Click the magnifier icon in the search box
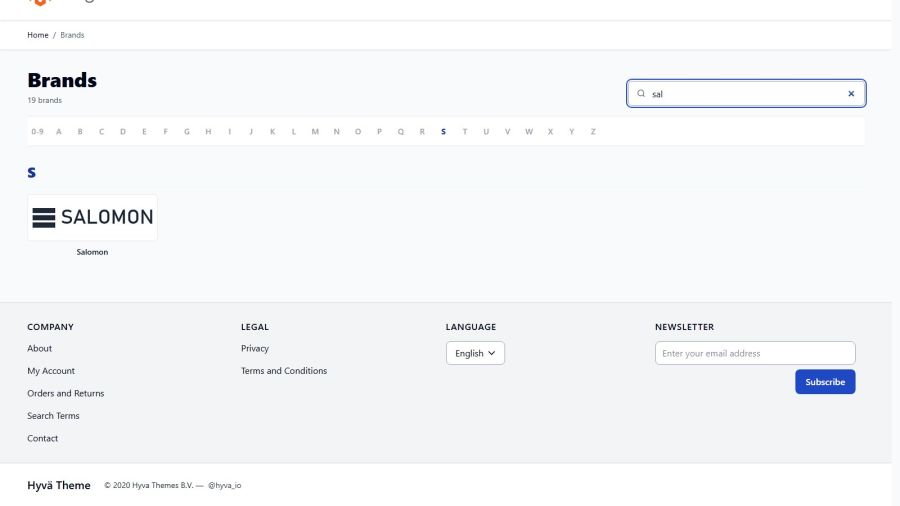 point(641,94)
